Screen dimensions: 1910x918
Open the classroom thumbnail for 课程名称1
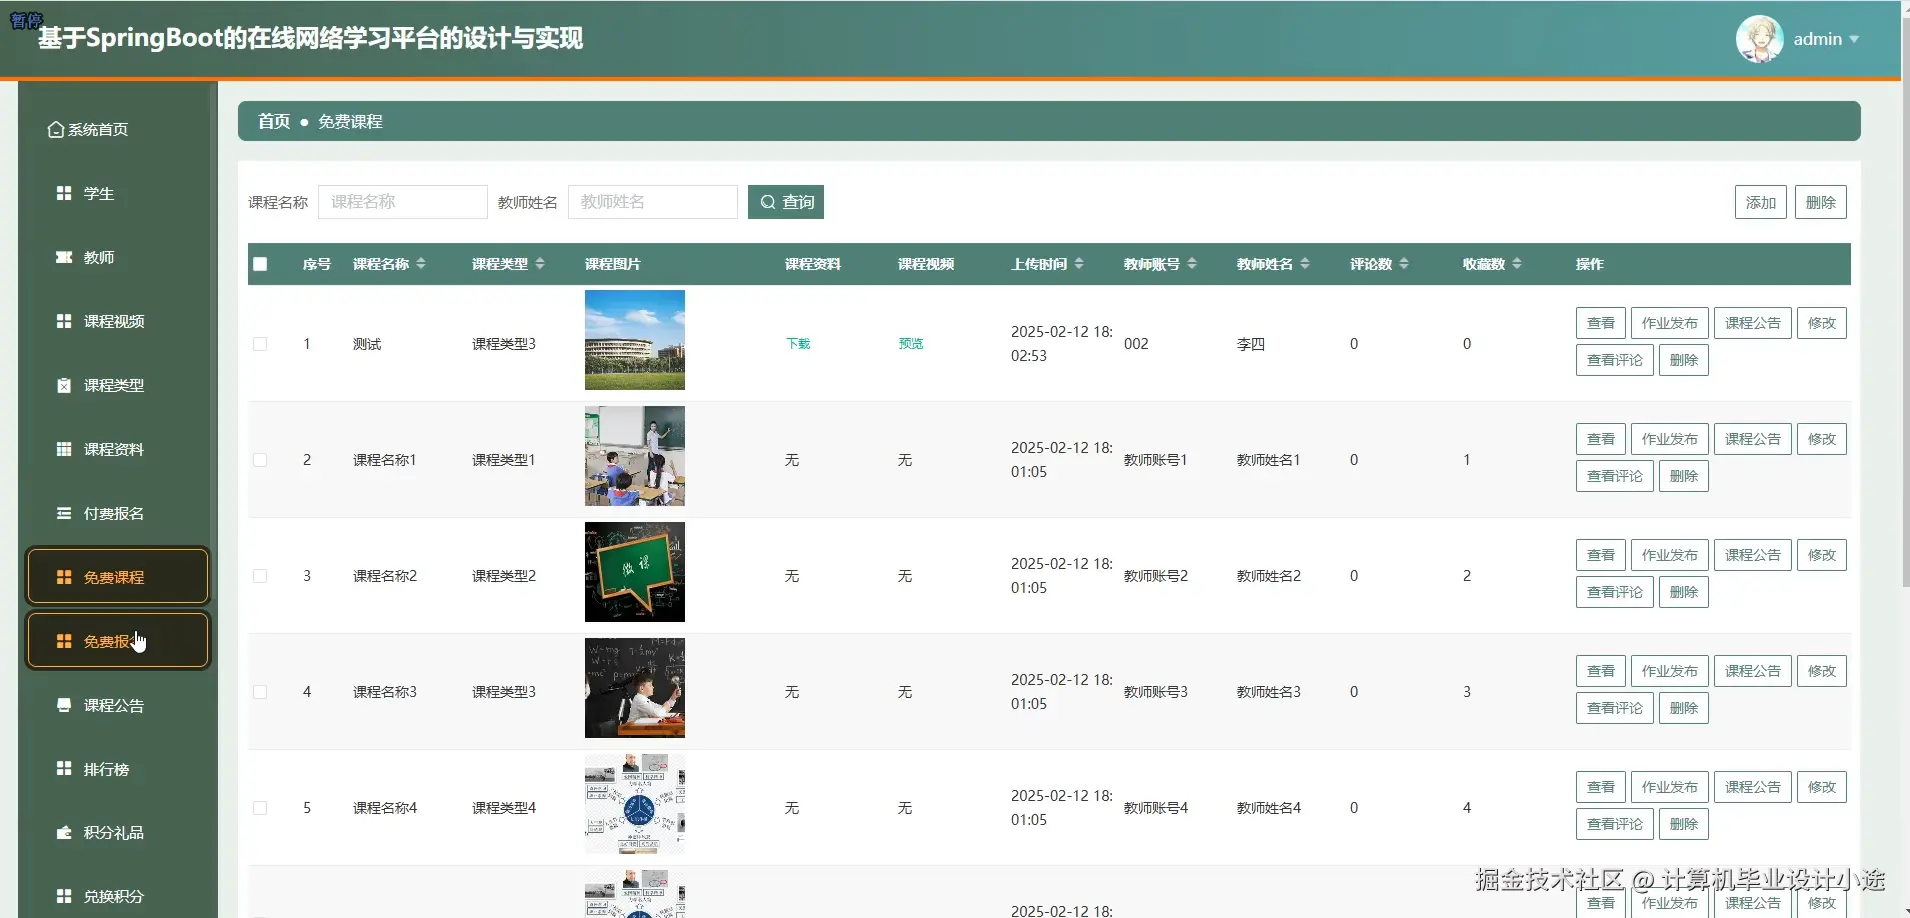pos(635,456)
